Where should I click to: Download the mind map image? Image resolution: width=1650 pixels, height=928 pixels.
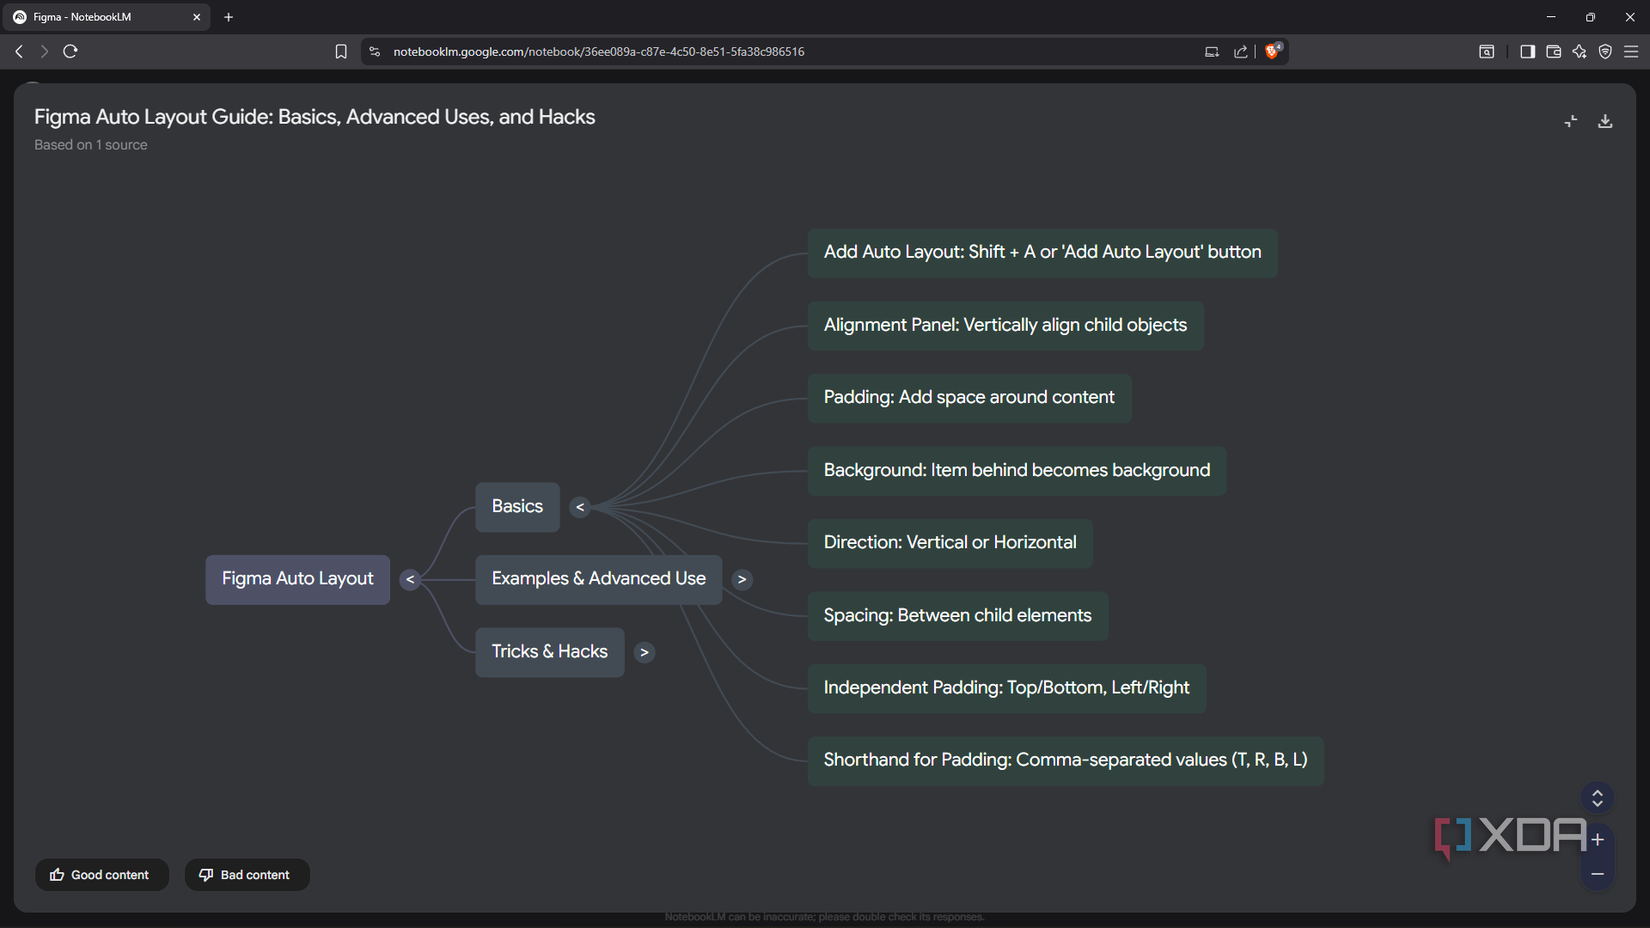(1605, 120)
